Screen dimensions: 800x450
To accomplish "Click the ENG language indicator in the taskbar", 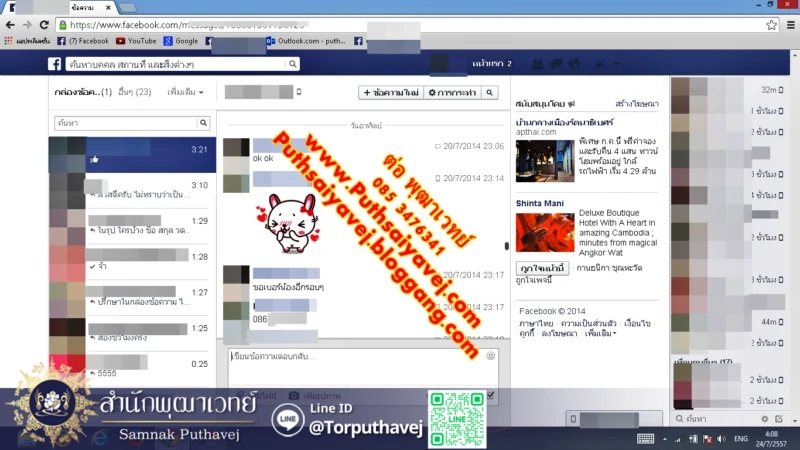I will tap(740, 439).
